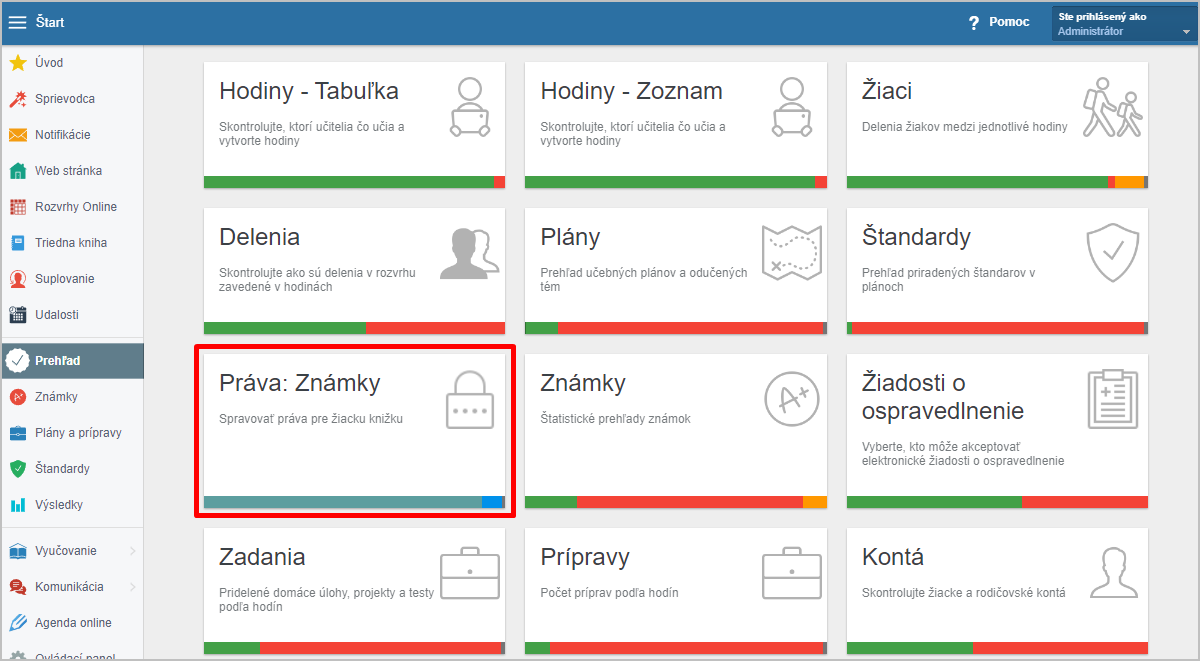The image size is (1200, 661).
Task: Click the silhouettes icon on Delenia card
Action: tap(470, 252)
